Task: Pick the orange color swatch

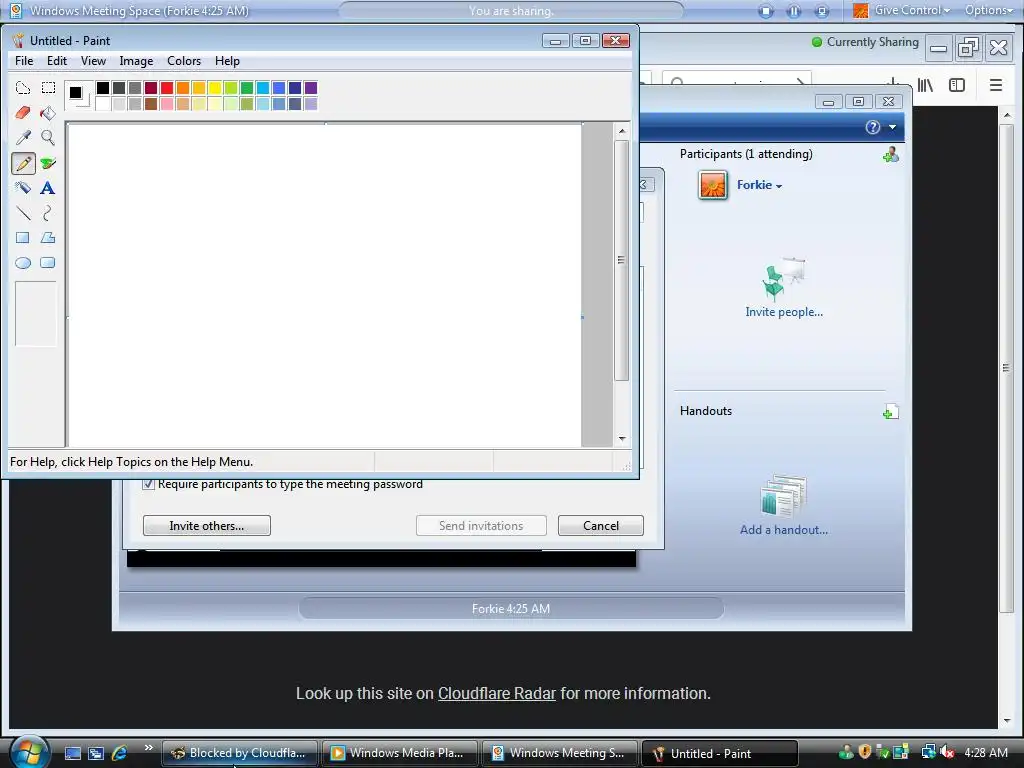Action: (x=183, y=88)
